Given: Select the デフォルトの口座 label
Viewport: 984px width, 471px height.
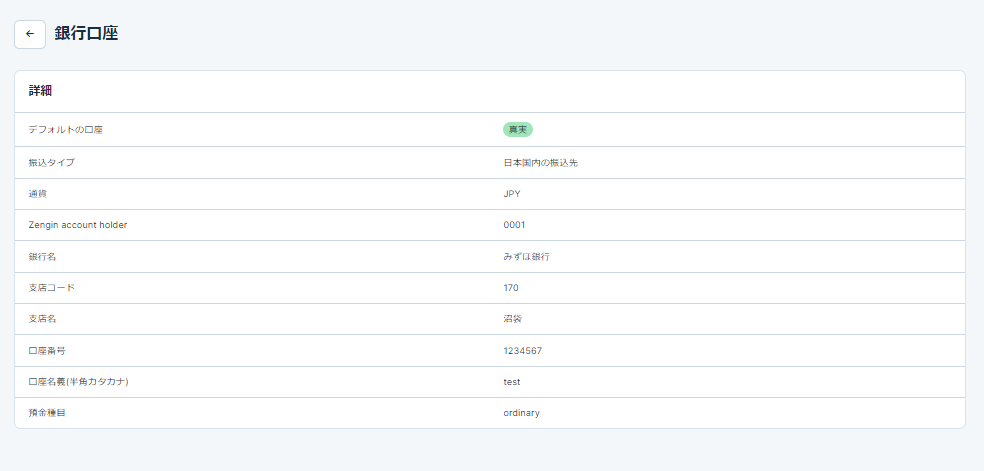Looking at the screenshot, I should (66, 130).
